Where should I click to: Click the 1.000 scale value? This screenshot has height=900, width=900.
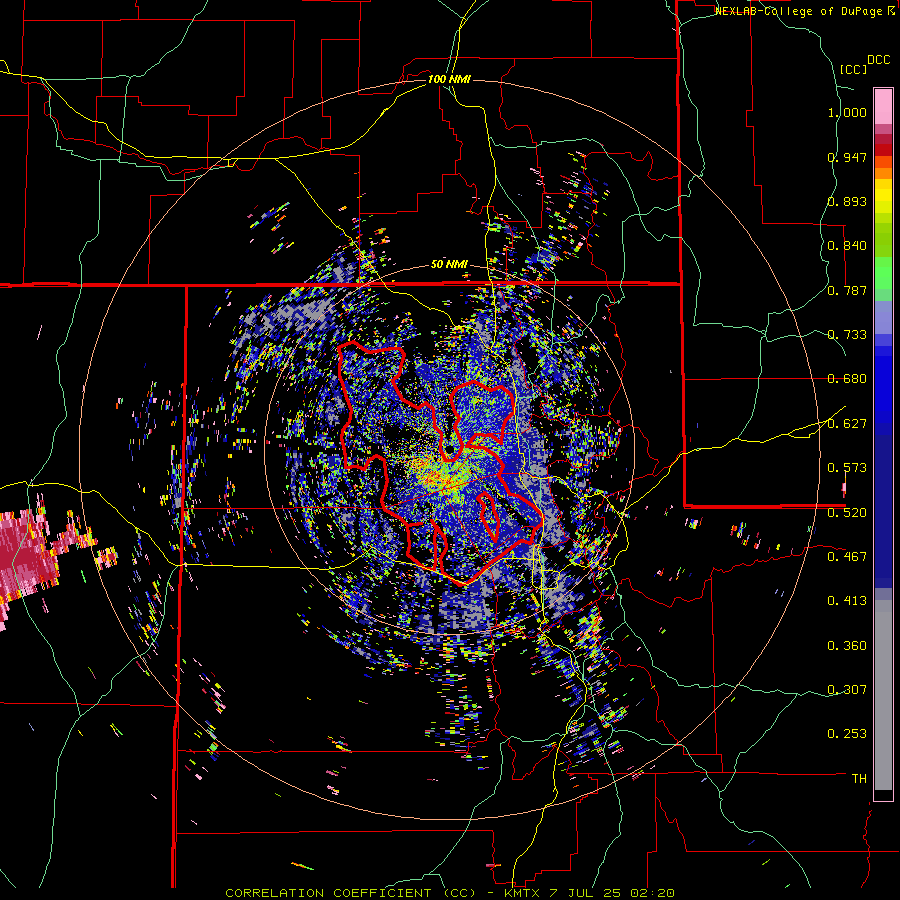pyautogui.click(x=847, y=112)
